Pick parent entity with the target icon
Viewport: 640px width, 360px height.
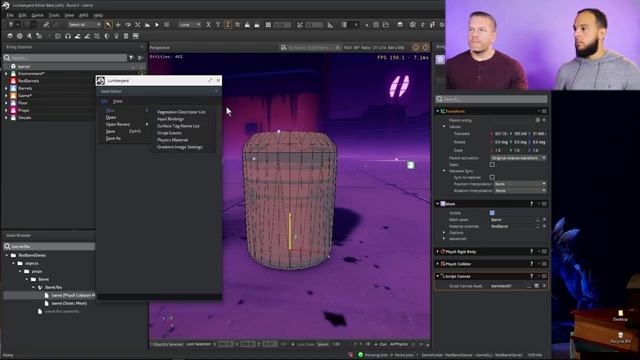pyautogui.click(x=538, y=120)
